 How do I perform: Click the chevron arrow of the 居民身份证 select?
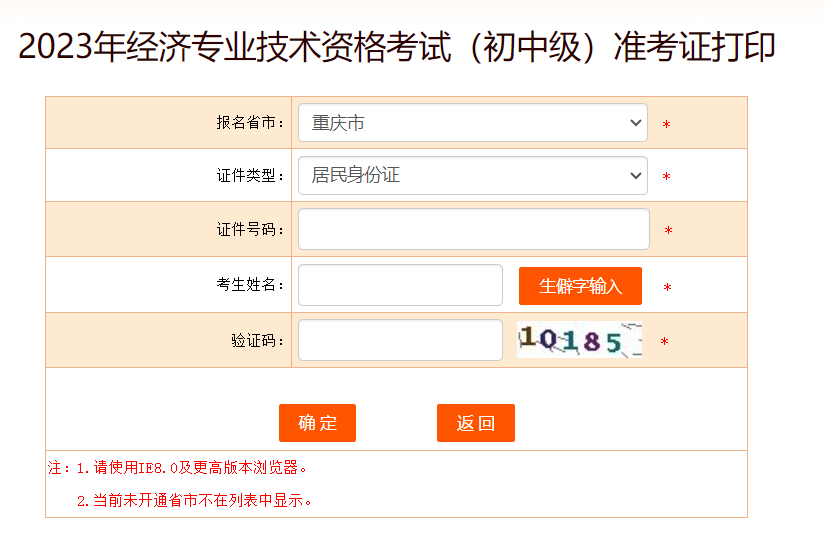[636, 175]
